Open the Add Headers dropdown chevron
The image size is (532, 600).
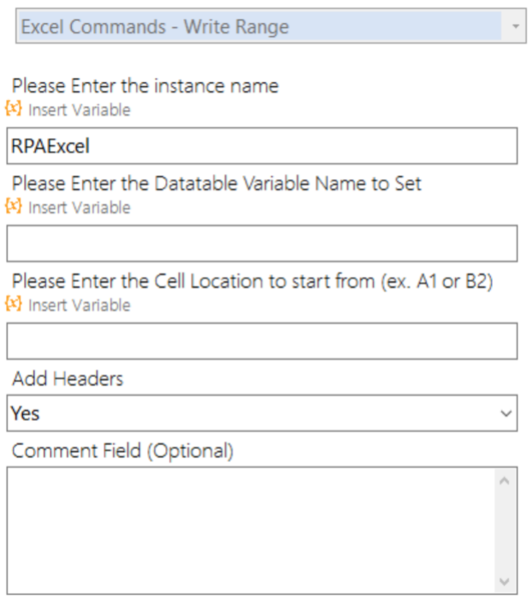point(506,413)
